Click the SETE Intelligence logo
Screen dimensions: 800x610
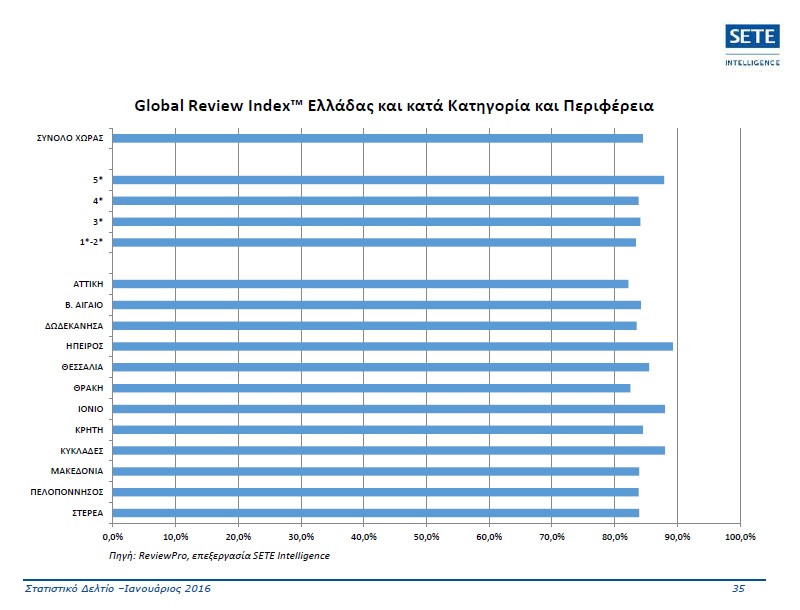click(753, 45)
